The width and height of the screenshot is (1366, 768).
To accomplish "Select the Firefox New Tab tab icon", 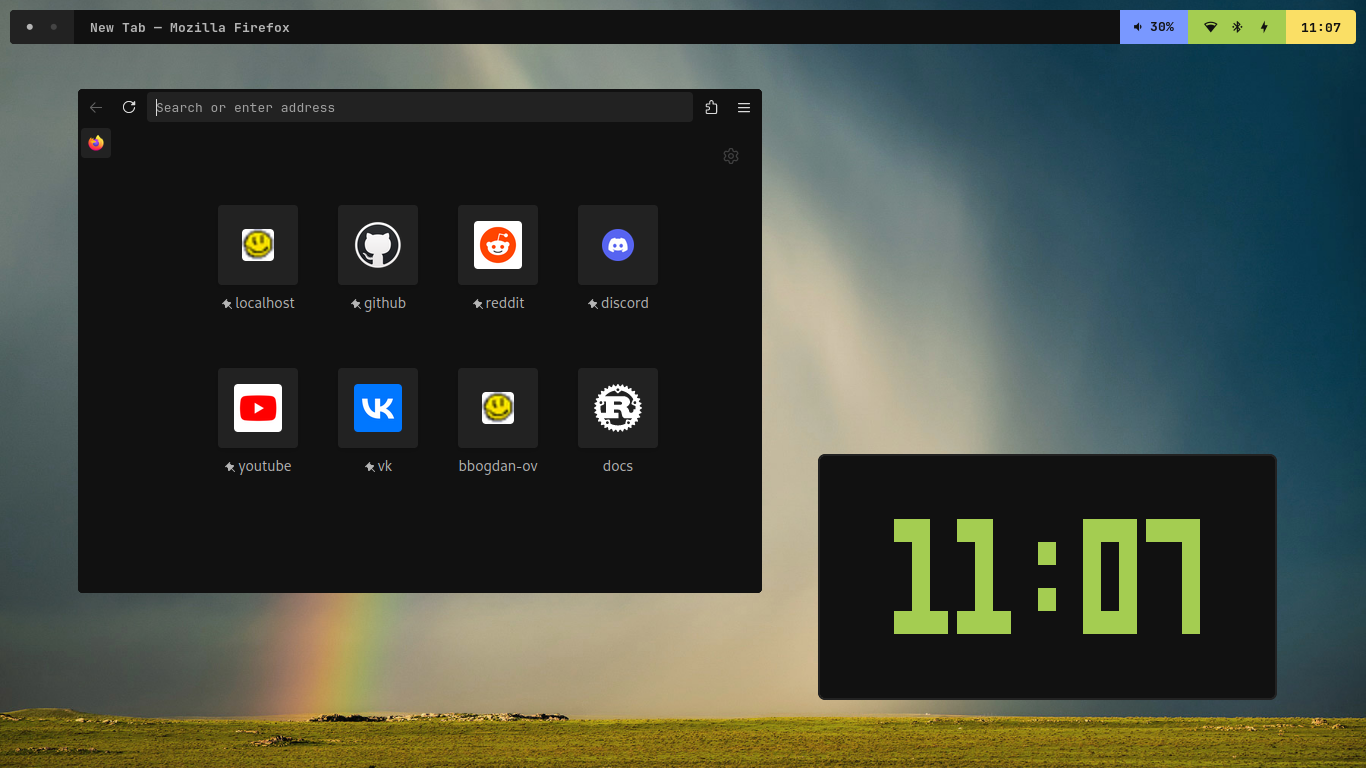I will (x=96, y=143).
